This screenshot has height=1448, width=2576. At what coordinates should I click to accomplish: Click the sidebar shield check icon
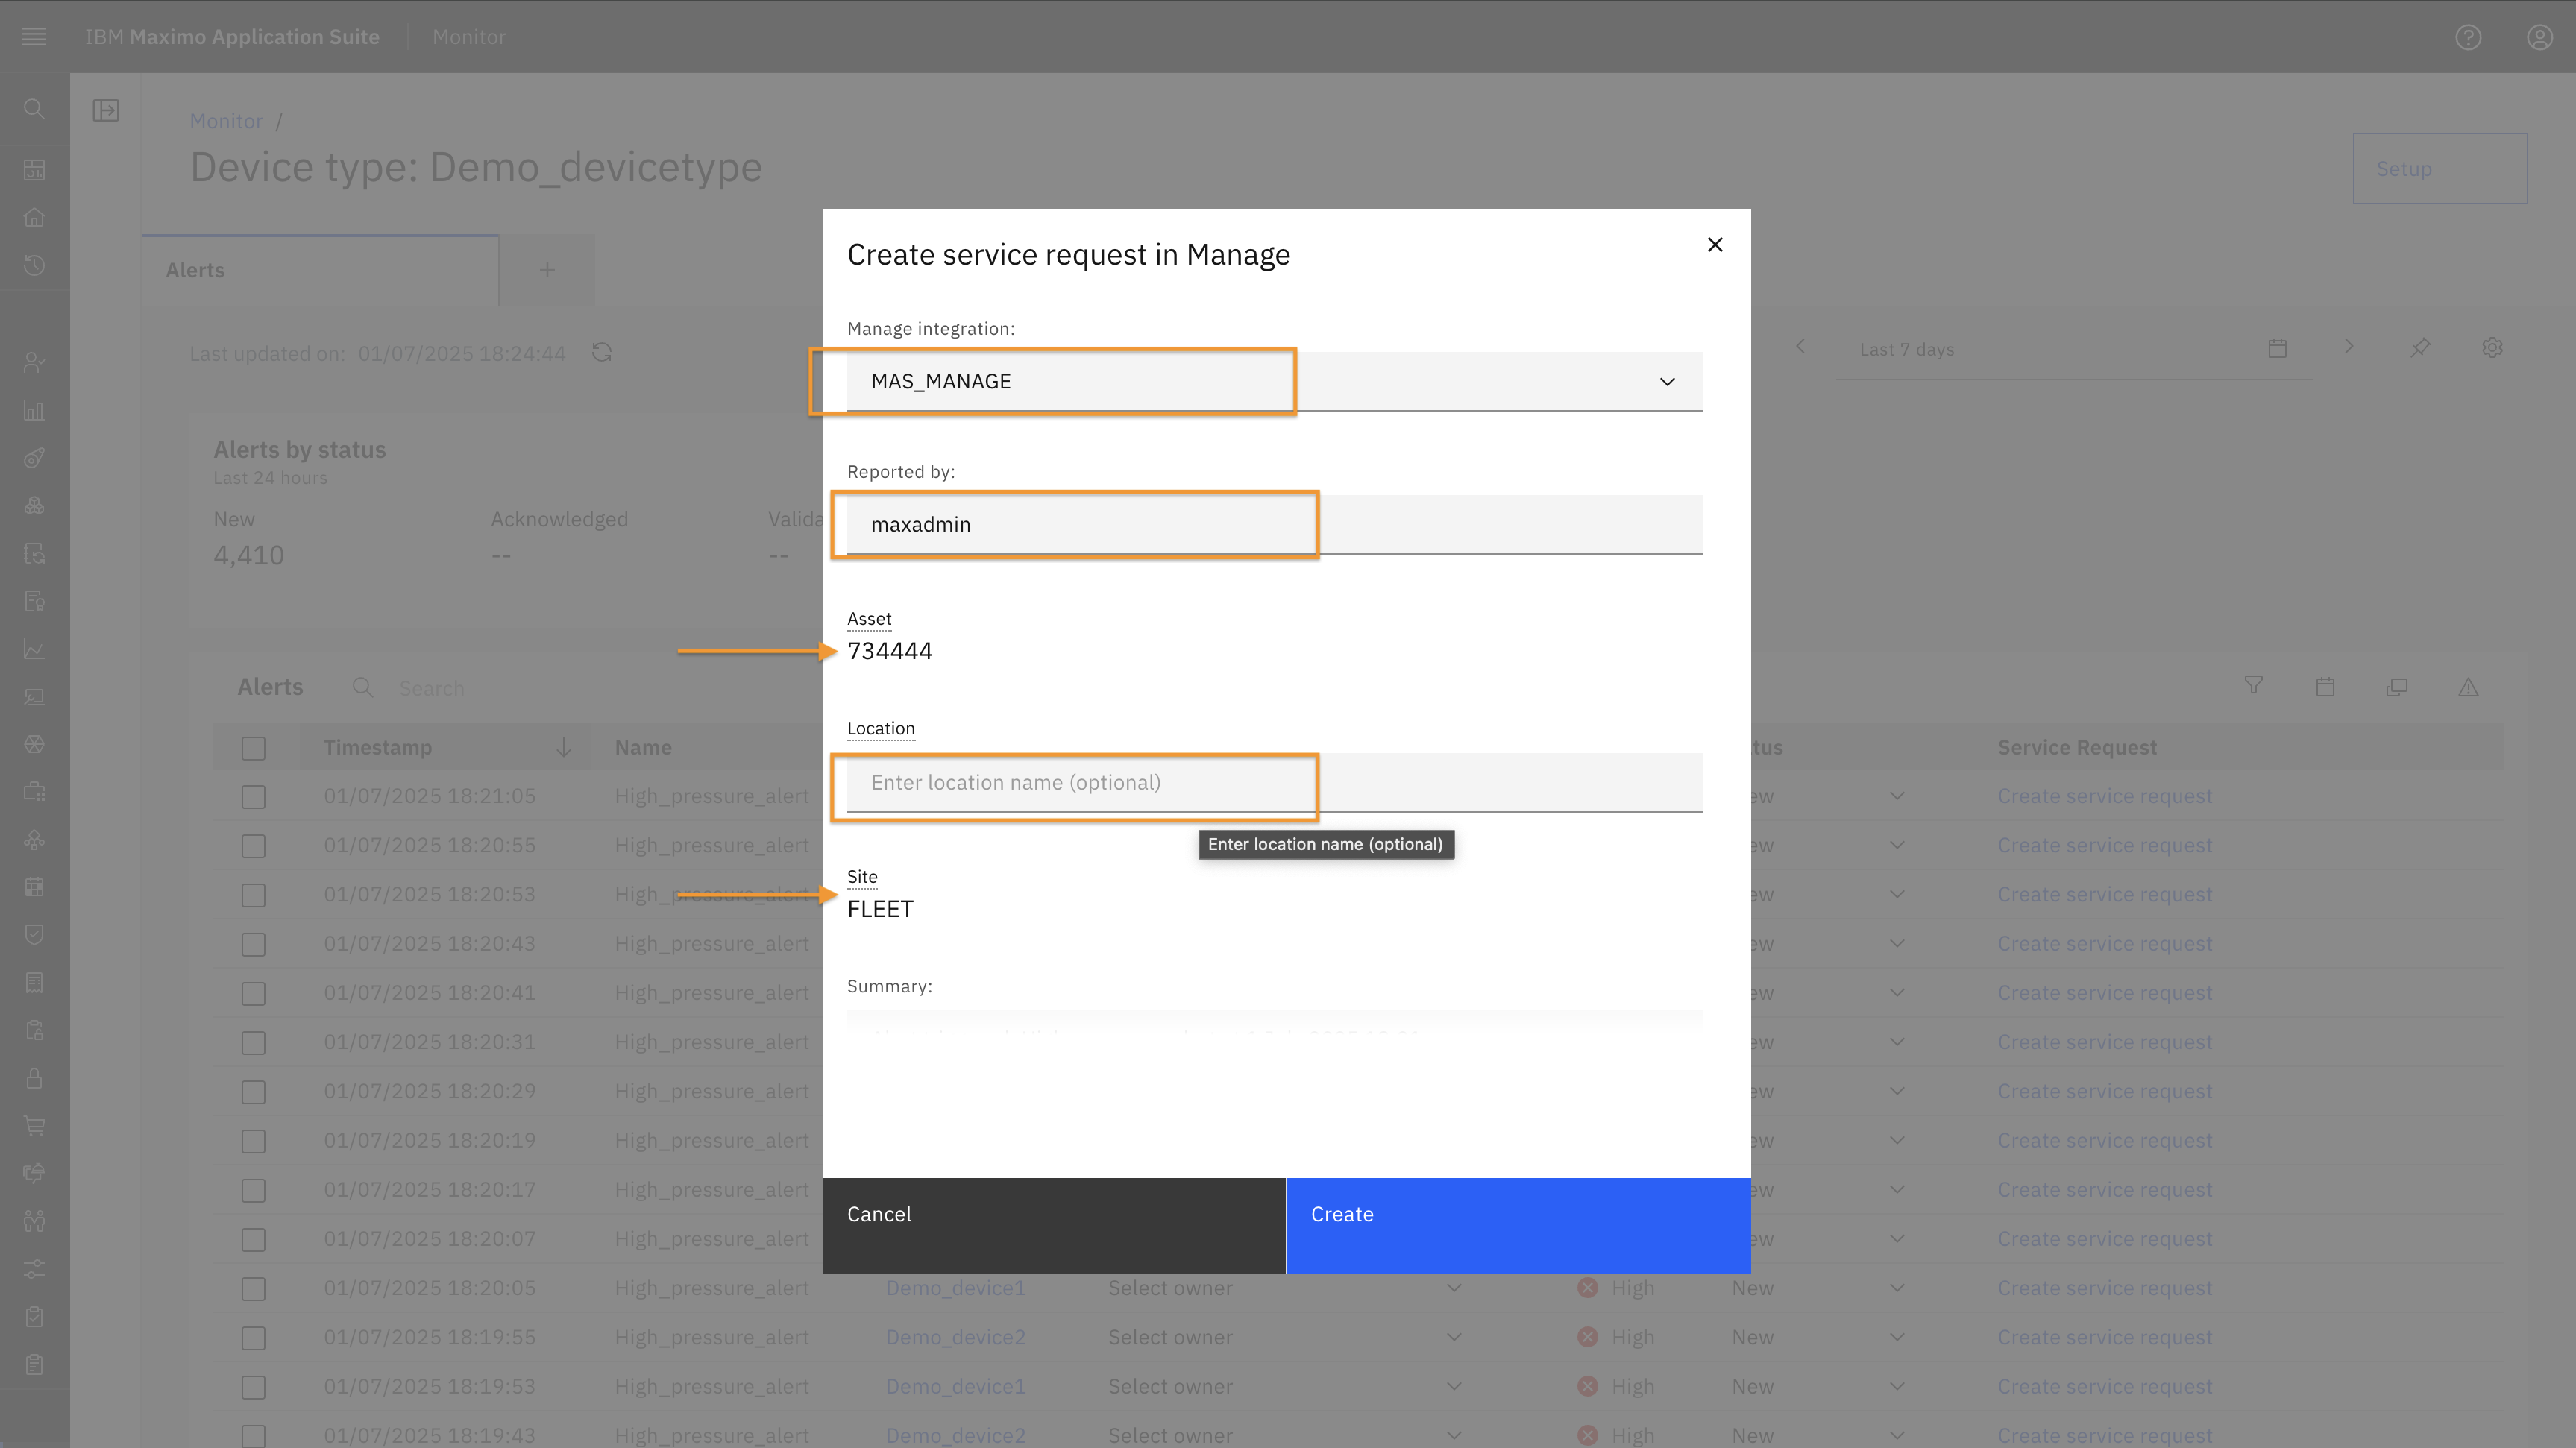34,934
